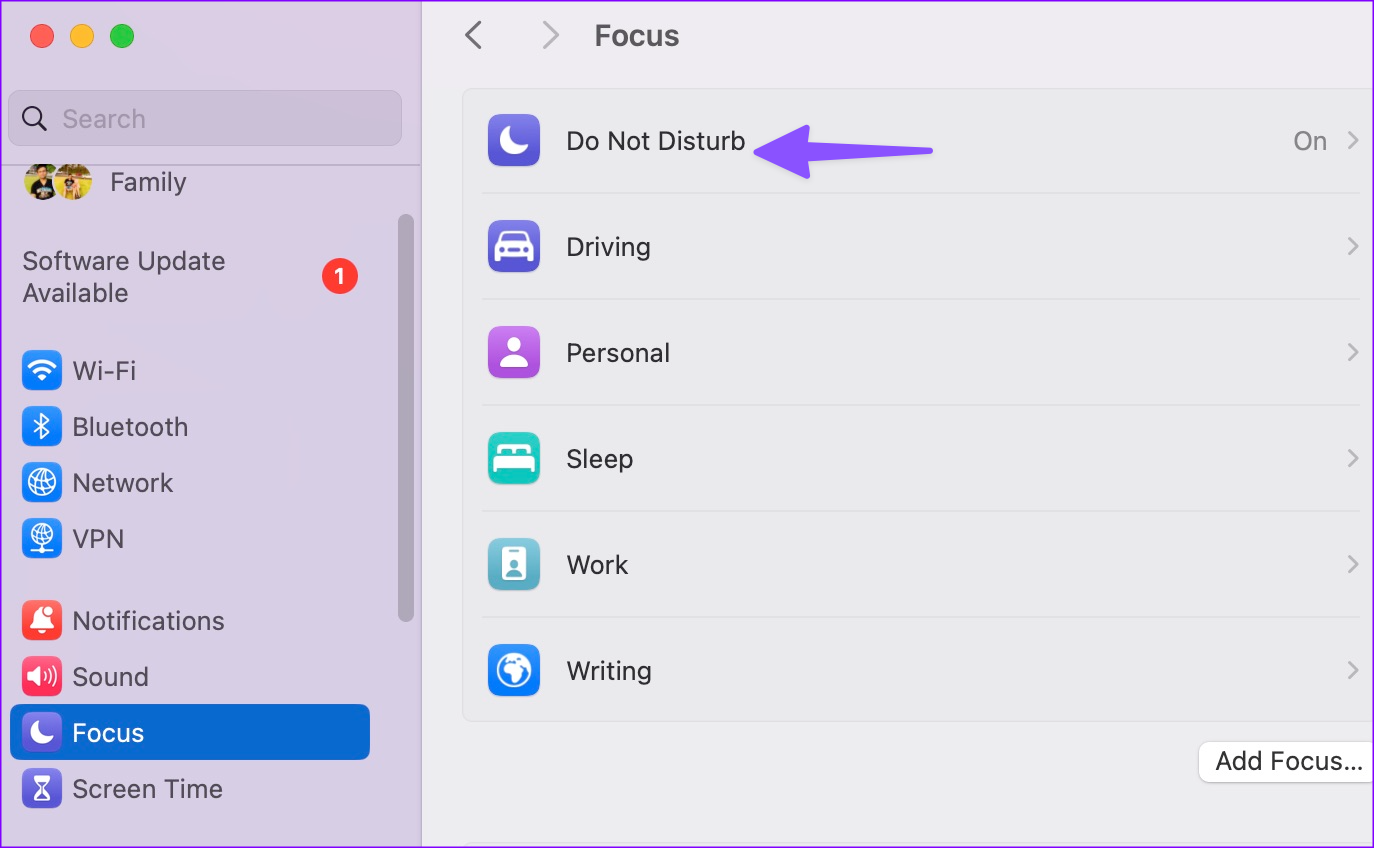Click the sidebar scrollbar
Viewport: 1374px width, 848px height.
(405, 417)
